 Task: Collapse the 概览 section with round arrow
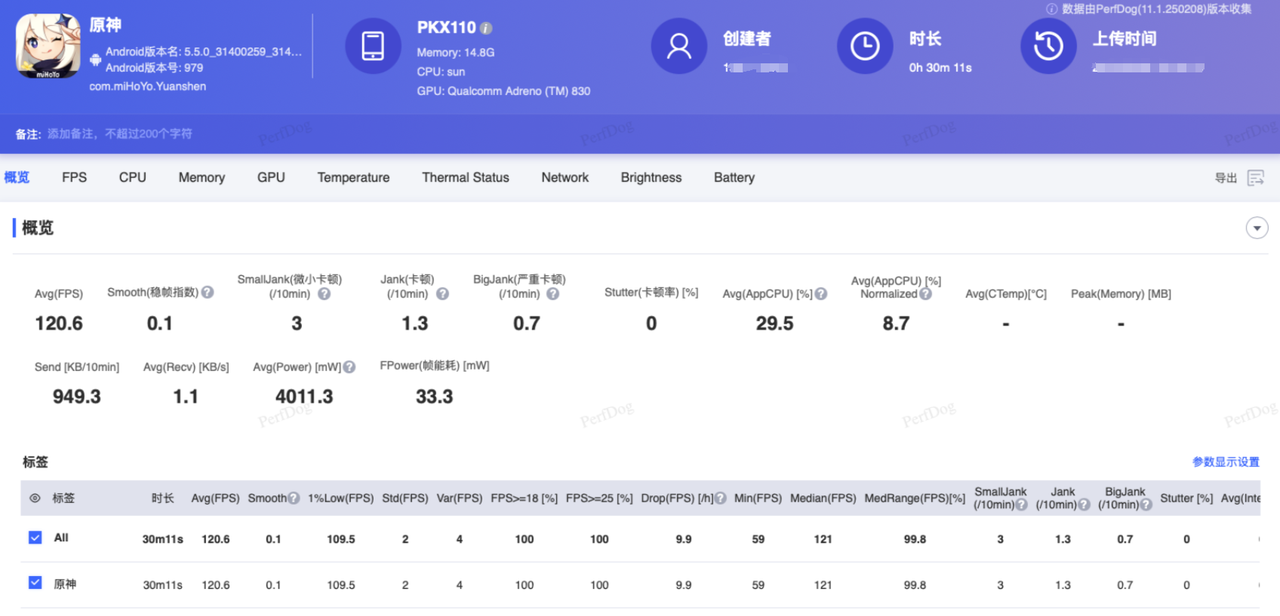point(1258,228)
